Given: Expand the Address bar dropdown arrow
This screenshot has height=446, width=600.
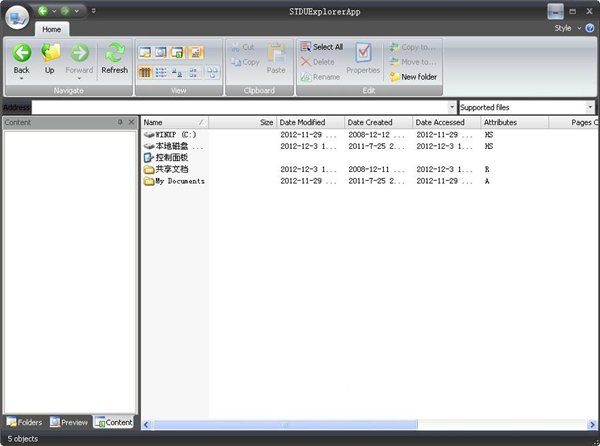Looking at the screenshot, I should (452, 107).
